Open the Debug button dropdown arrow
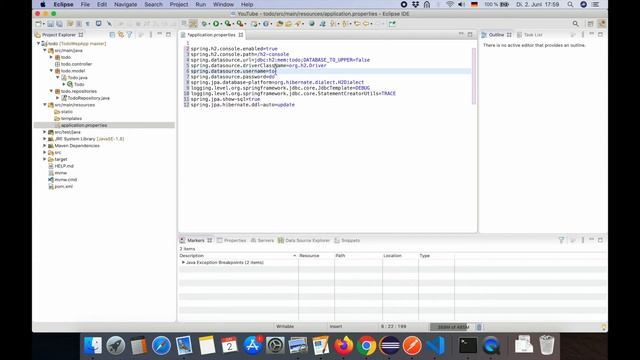Viewport: 640px width, 360px height. point(209,24)
